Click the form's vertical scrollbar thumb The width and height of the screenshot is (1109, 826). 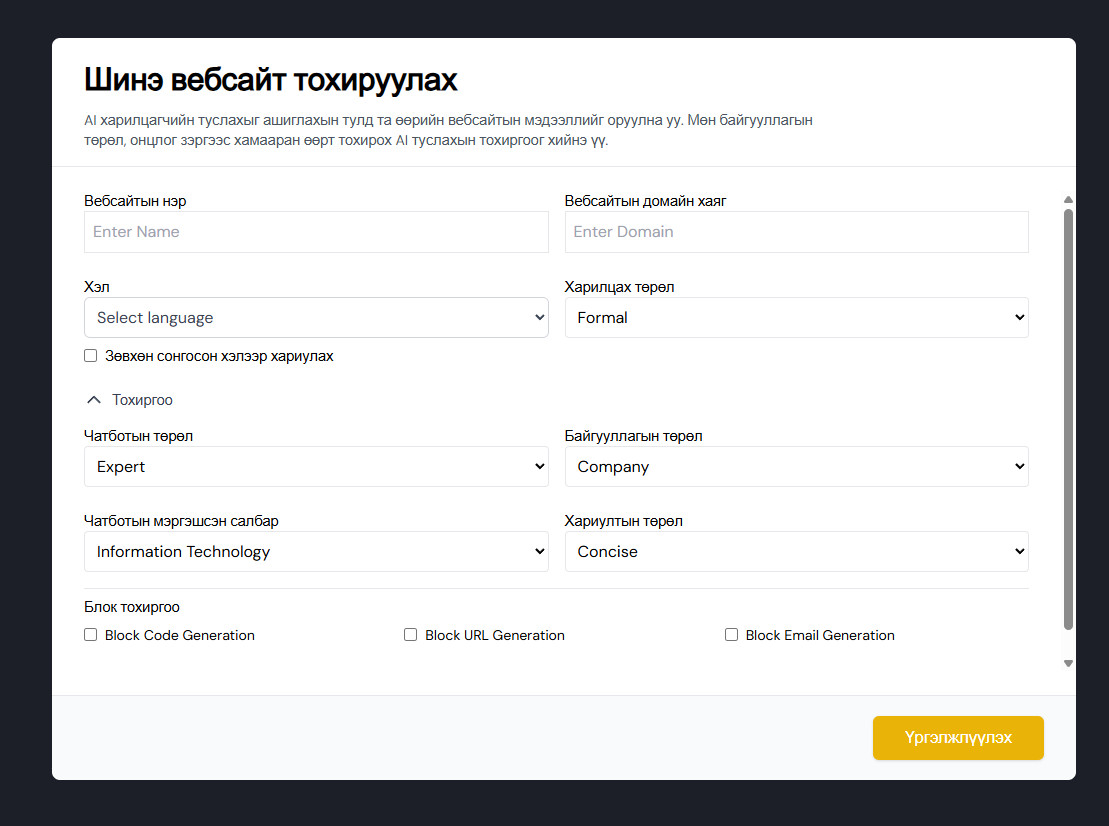pyautogui.click(x=1068, y=420)
